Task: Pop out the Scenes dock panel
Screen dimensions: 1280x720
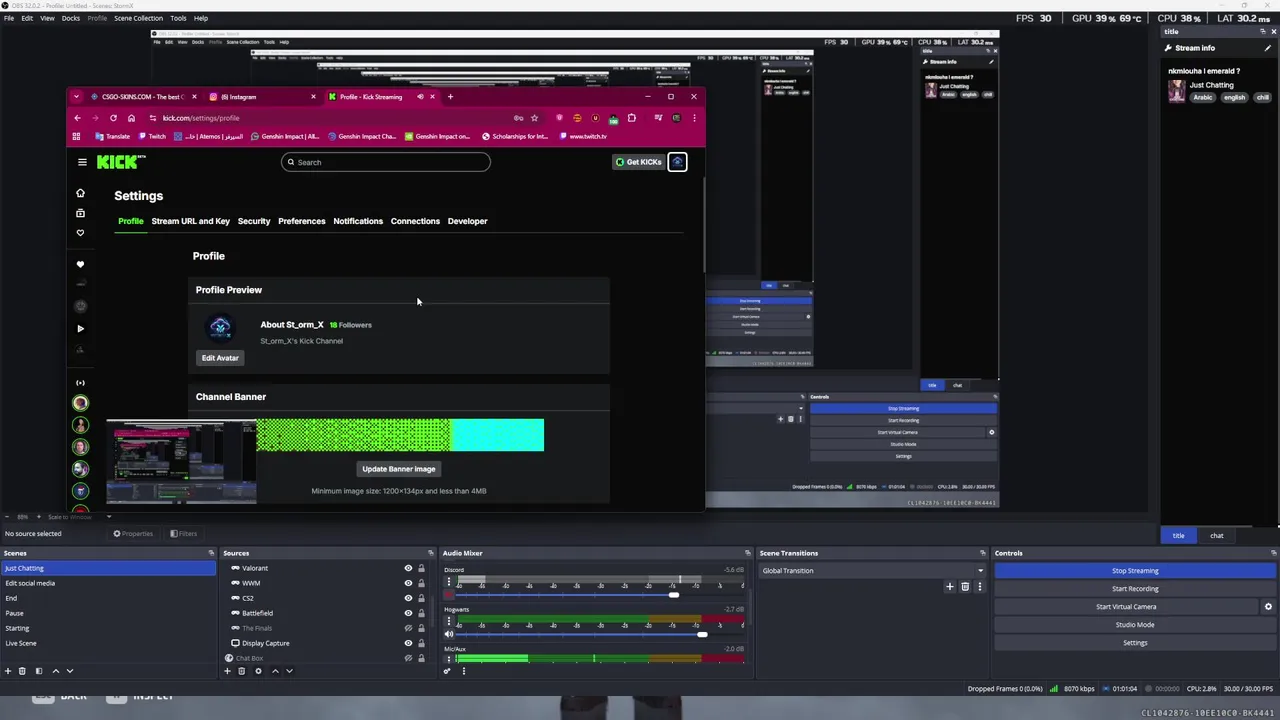Action: (x=211, y=553)
